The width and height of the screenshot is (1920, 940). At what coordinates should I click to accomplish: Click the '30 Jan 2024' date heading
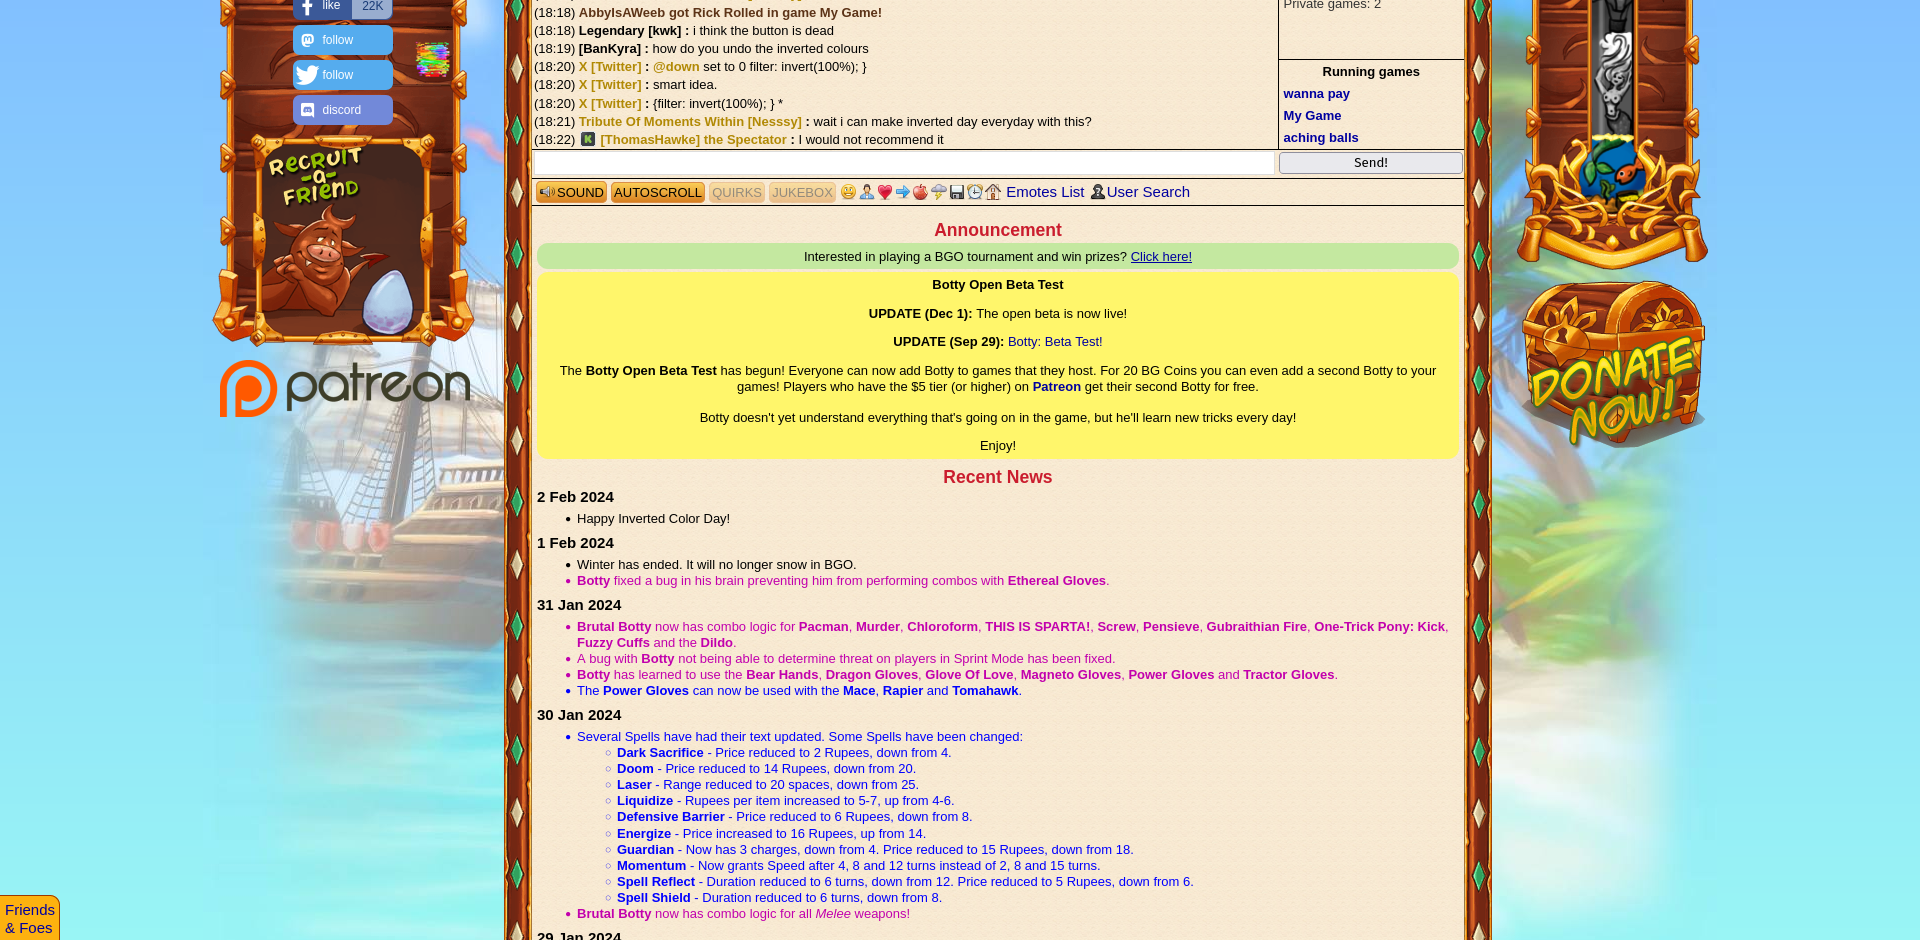(x=579, y=715)
